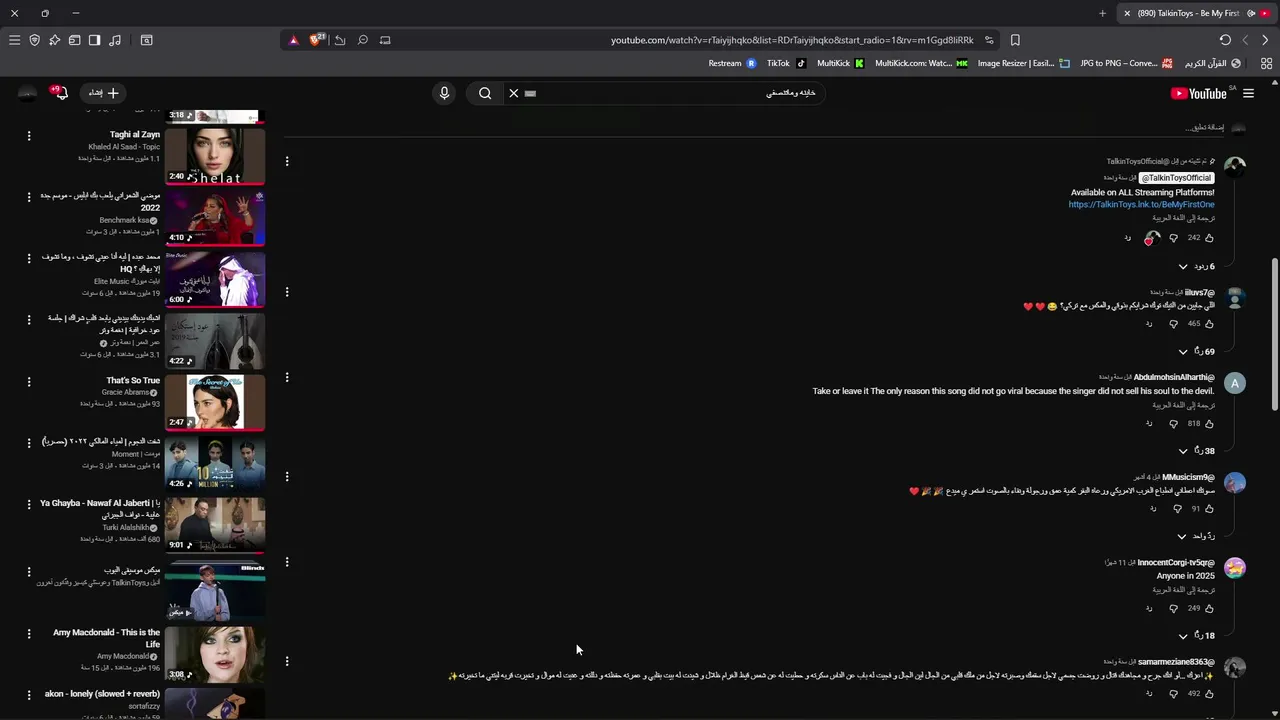Dislike the pinned TalkinToysOfficial comment
1280x720 pixels.
pyautogui.click(x=1173, y=238)
